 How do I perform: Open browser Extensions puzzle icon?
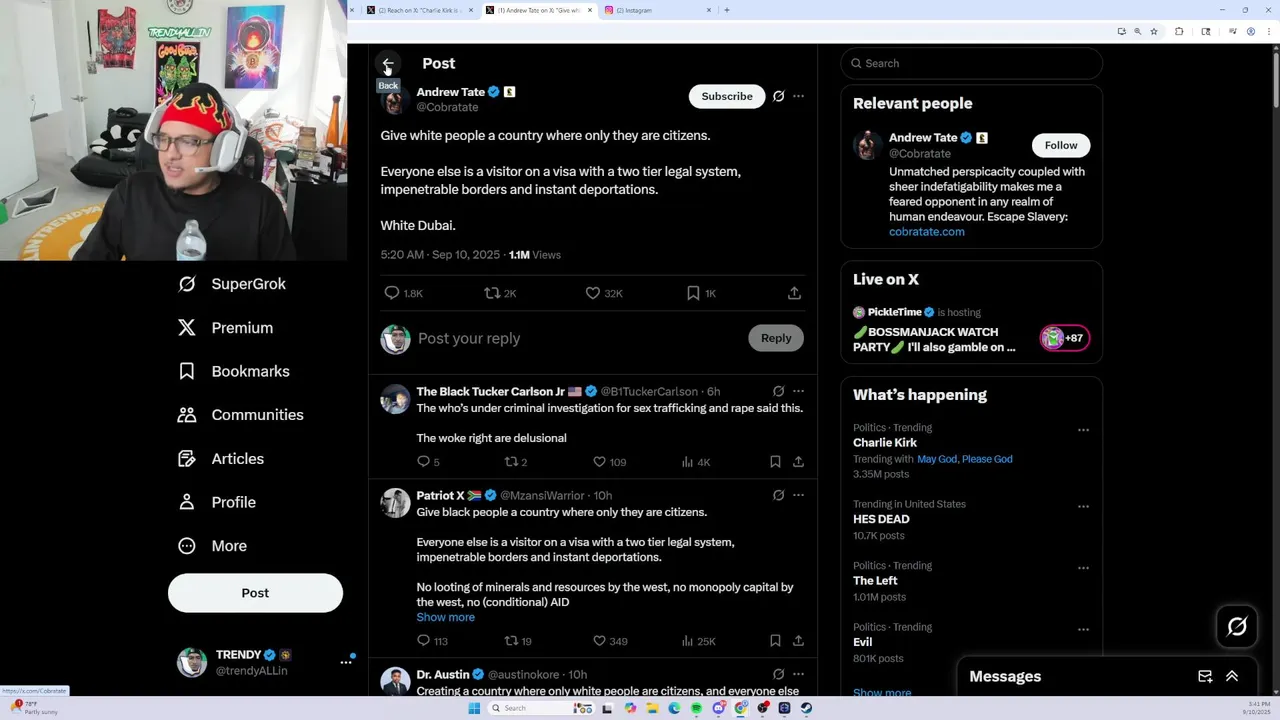click(x=1179, y=31)
